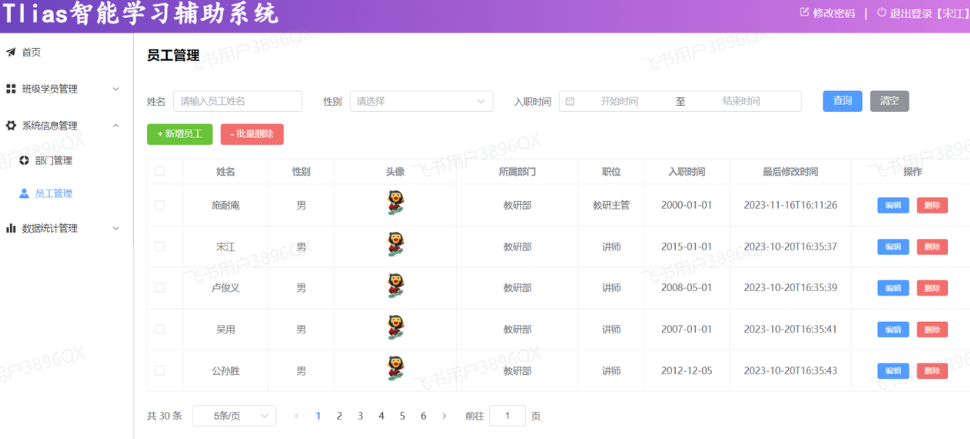Go to next page arrow

444,416
